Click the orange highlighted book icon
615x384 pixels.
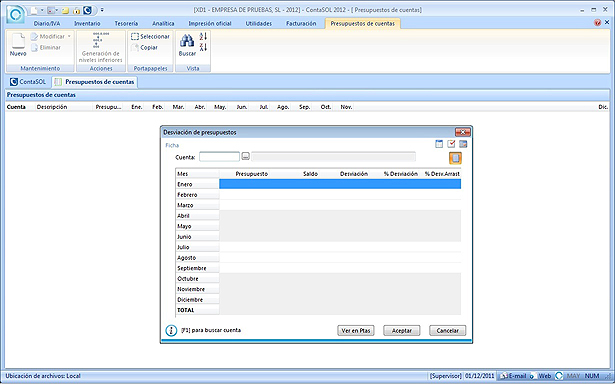point(455,158)
